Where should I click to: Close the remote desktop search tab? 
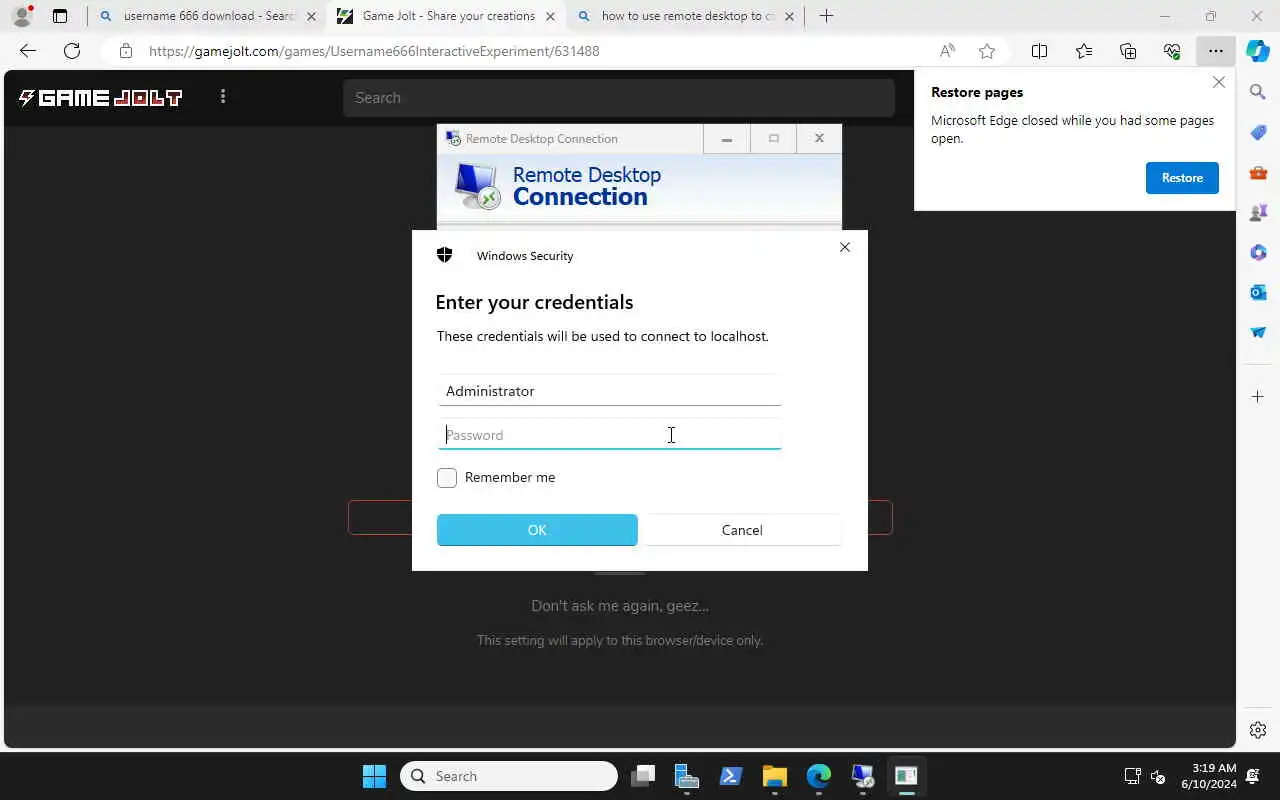coord(789,16)
